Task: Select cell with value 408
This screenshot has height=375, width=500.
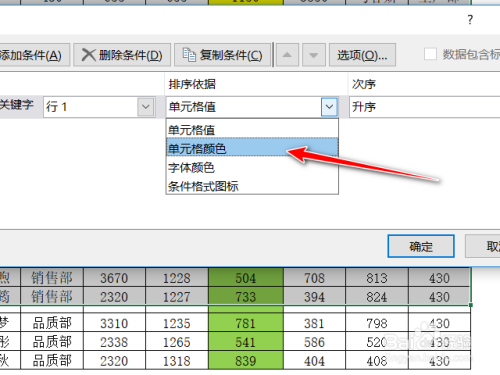Action: (x=377, y=360)
